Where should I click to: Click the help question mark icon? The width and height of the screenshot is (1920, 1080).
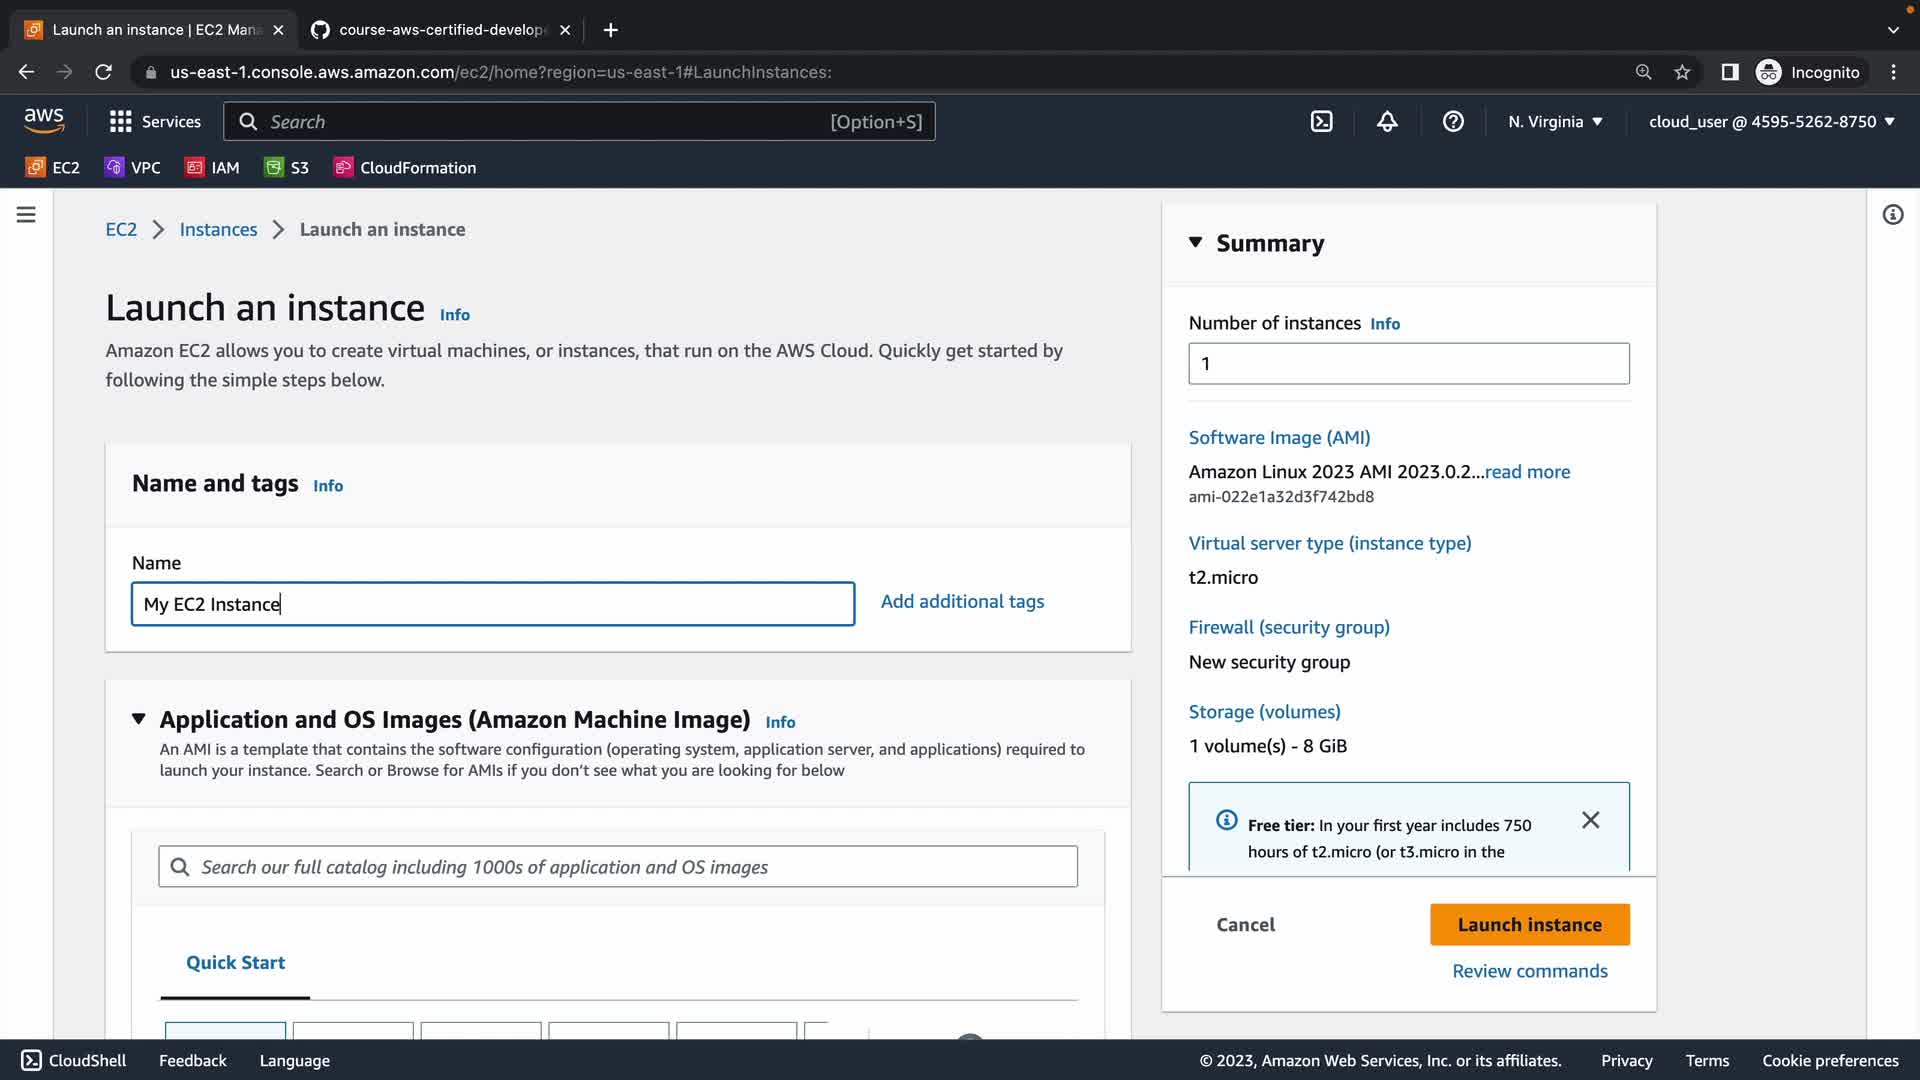(1453, 122)
